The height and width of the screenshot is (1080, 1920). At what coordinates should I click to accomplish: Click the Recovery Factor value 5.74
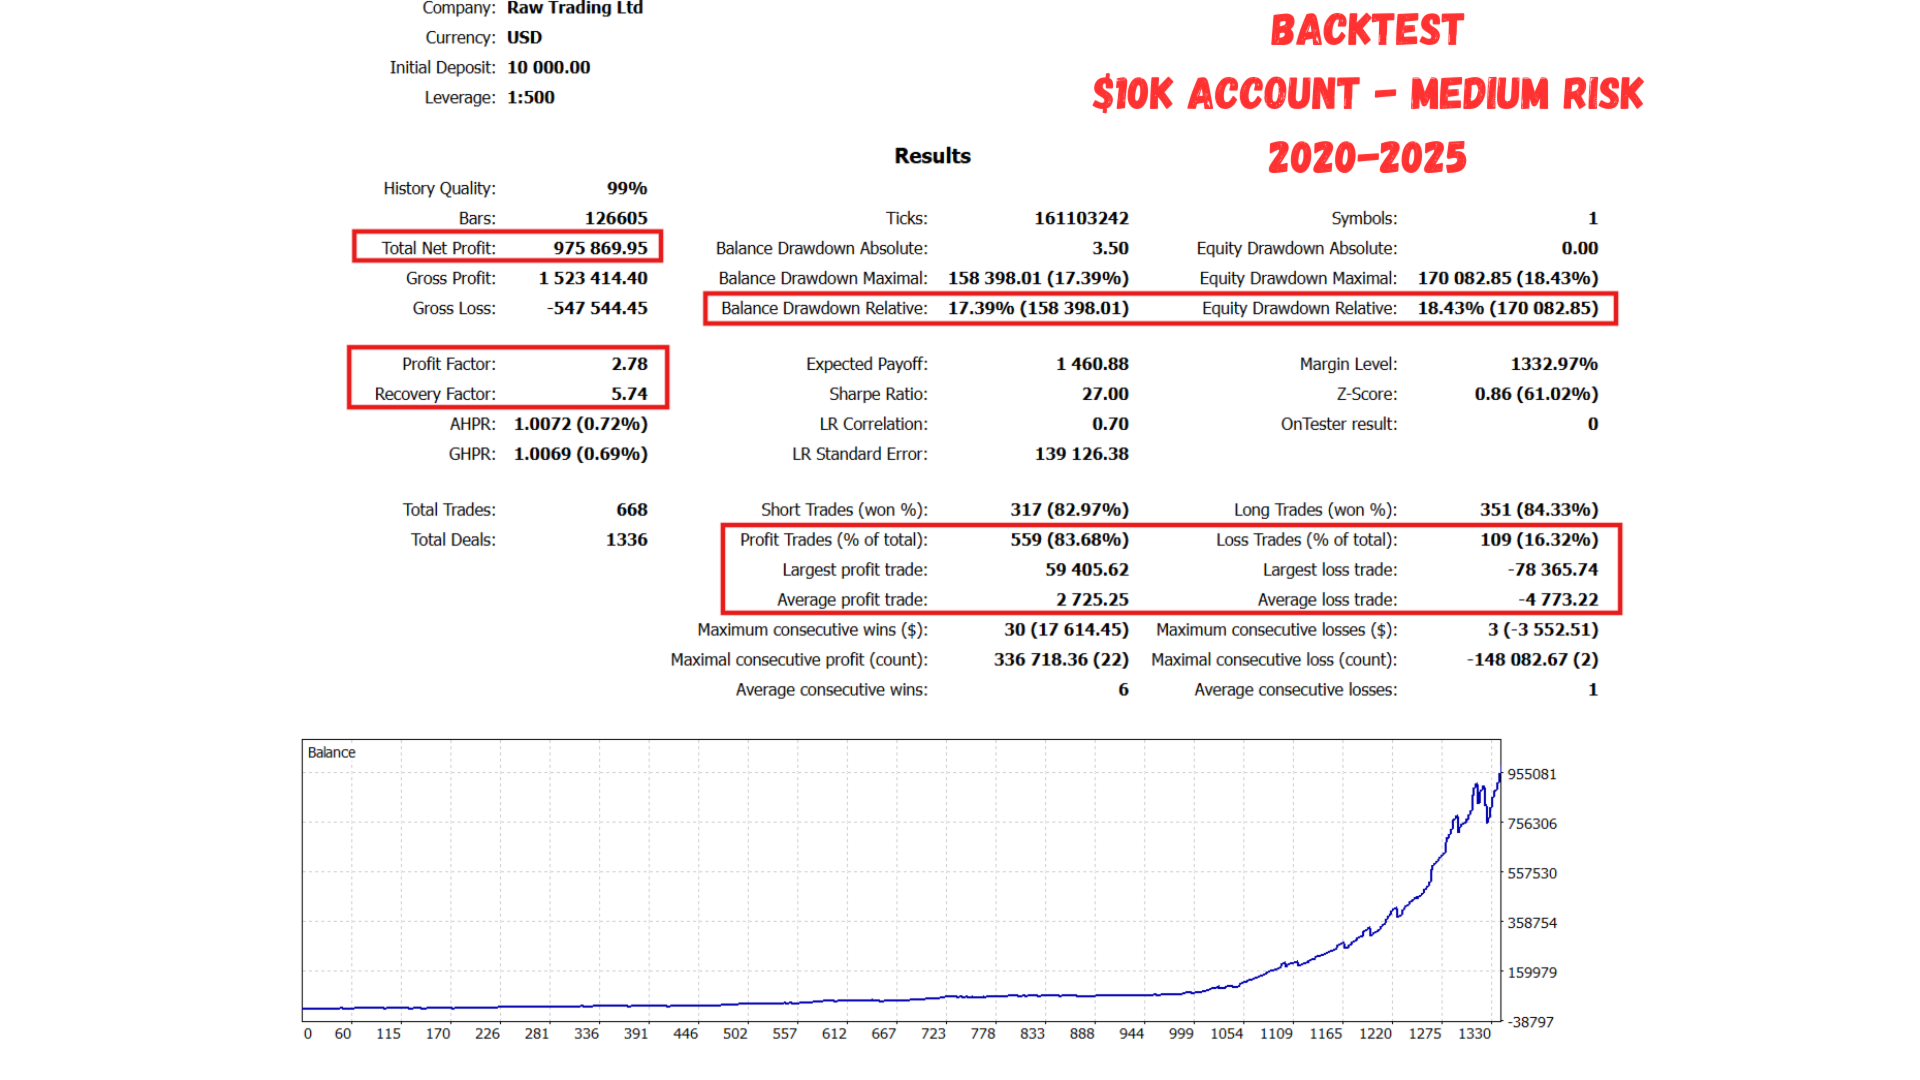(x=629, y=394)
